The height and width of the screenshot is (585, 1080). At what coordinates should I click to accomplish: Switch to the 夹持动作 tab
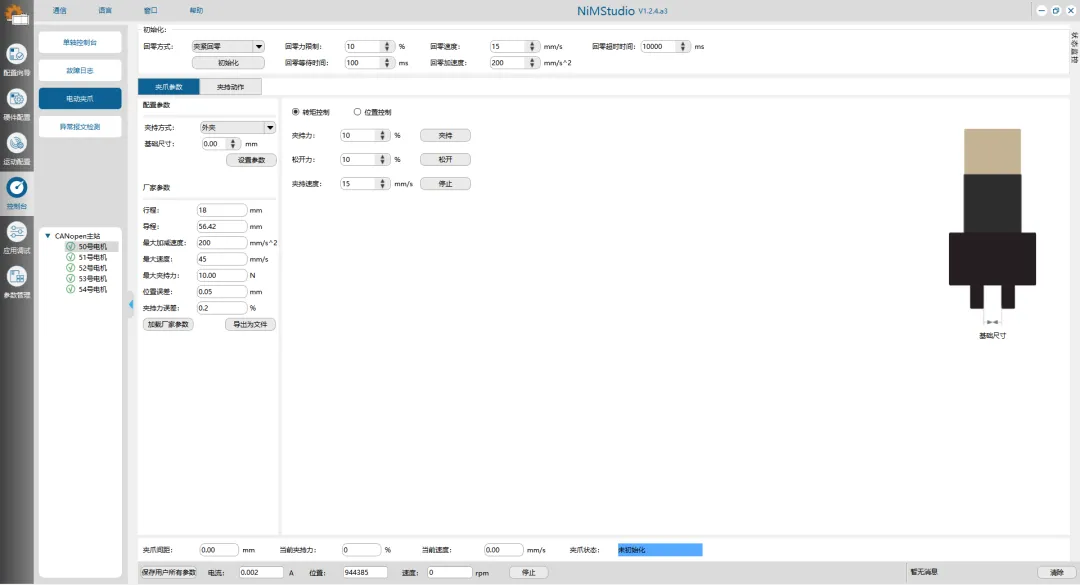(231, 87)
